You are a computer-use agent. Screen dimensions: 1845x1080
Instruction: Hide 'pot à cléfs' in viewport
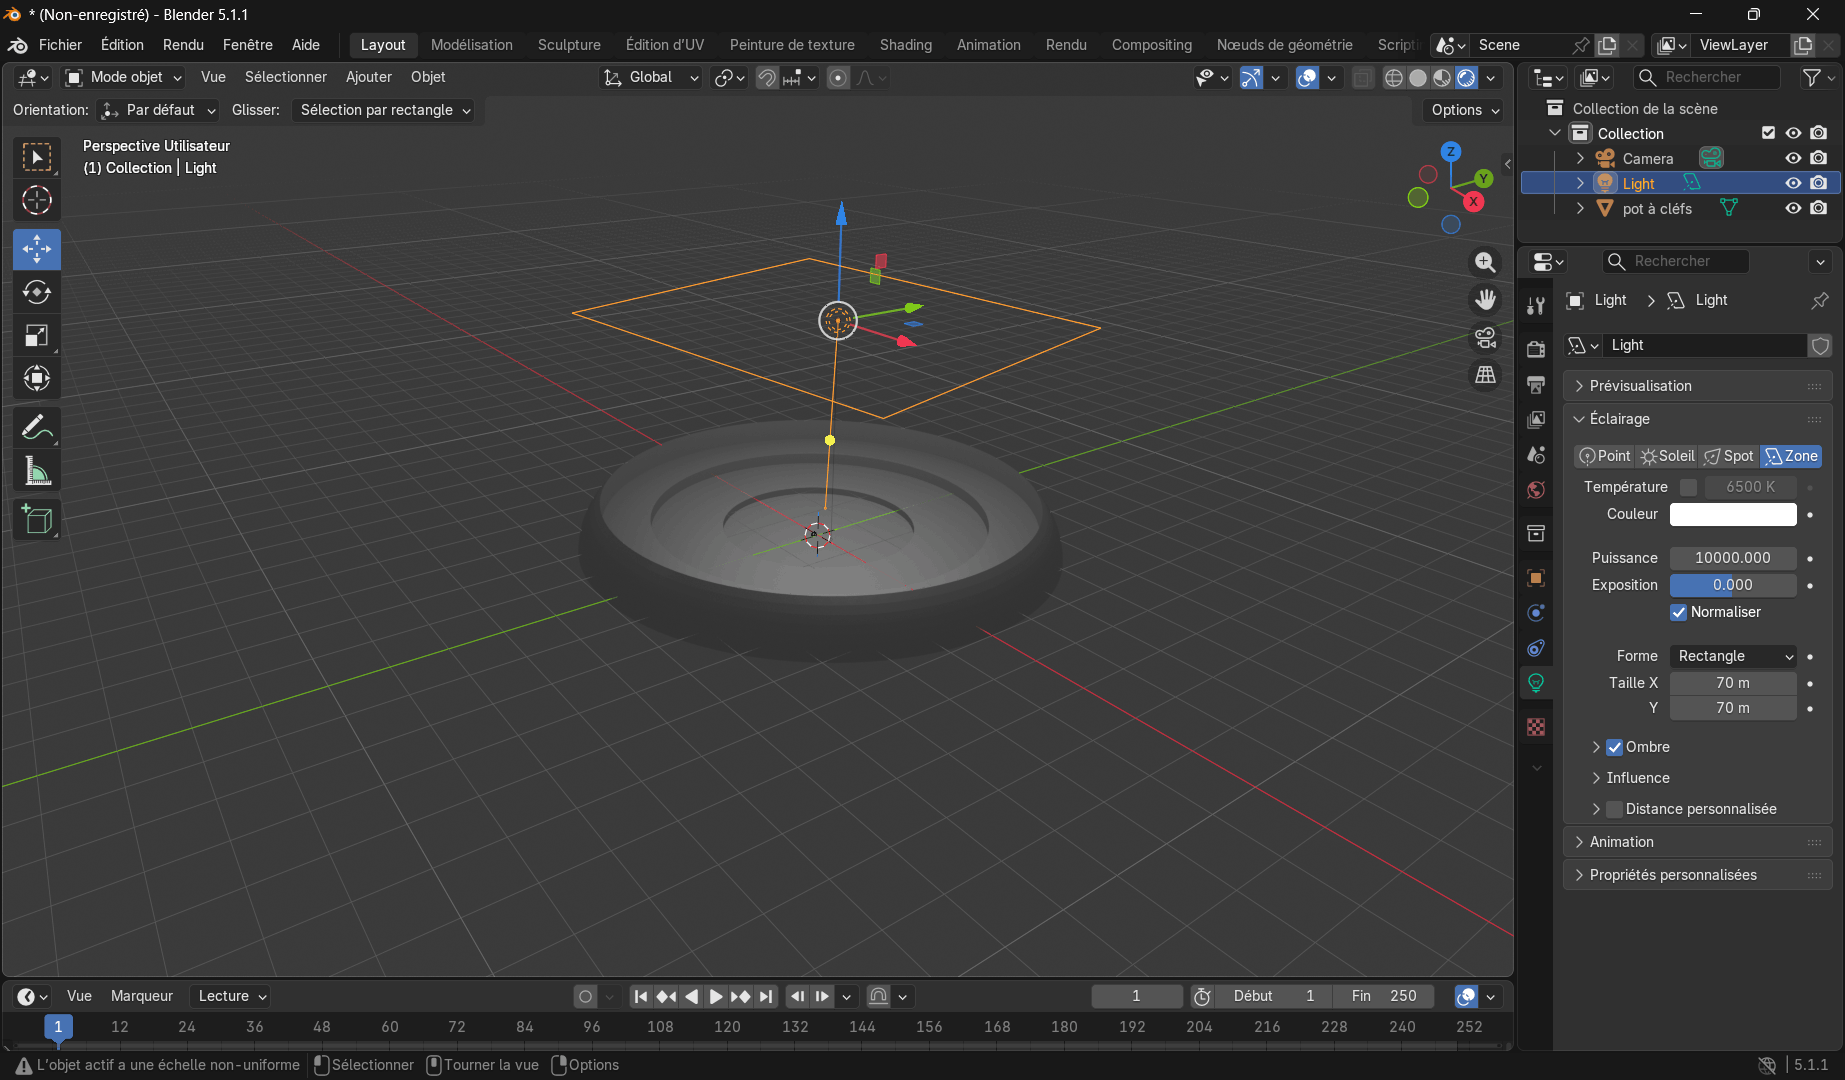click(x=1793, y=208)
